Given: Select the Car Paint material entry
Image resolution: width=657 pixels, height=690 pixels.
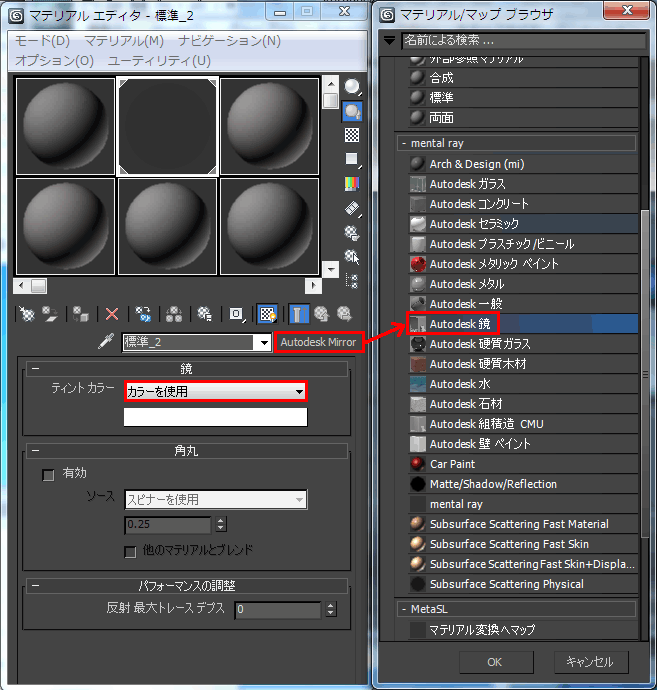Looking at the screenshot, I should click(524, 464).
